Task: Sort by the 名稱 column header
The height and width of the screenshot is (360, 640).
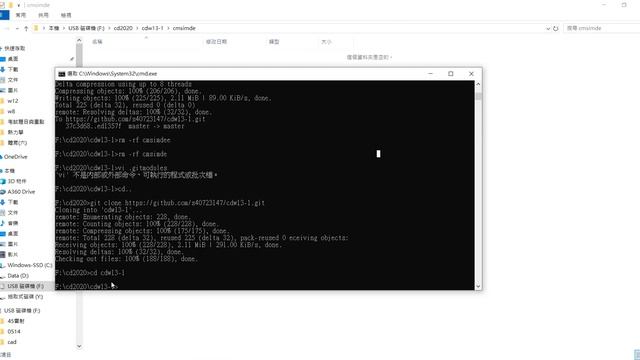Action: point(97,42)
